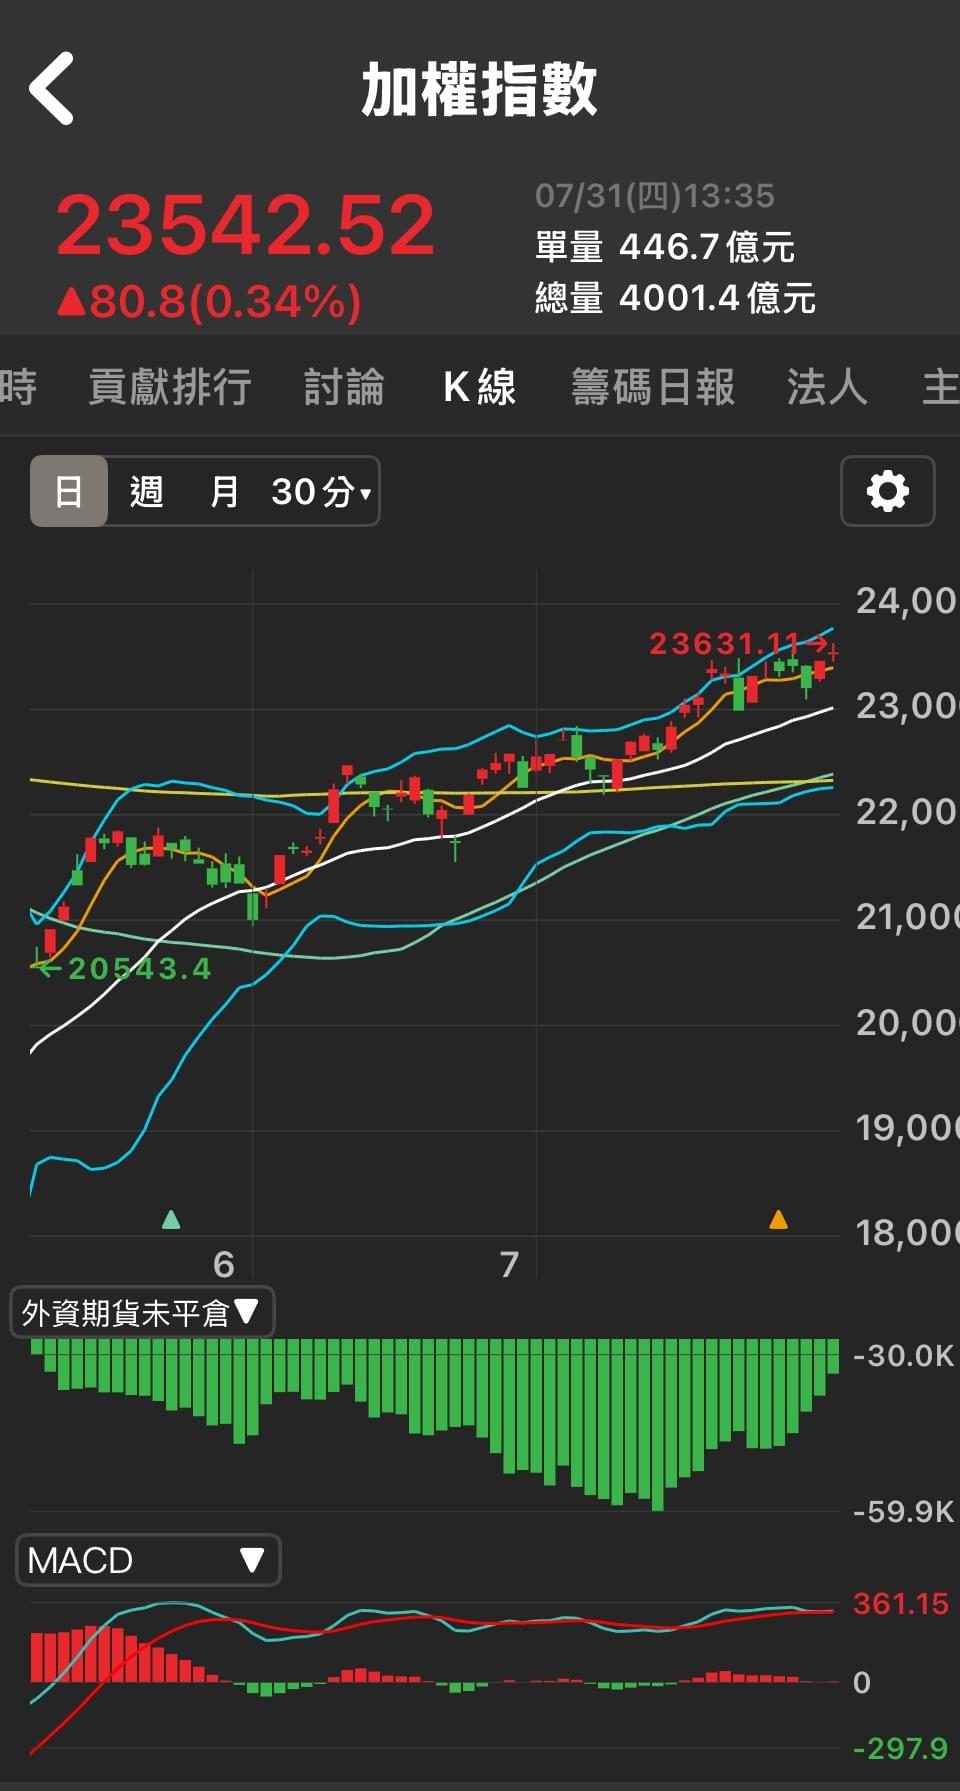960x1791 pixels.
Task: Tap the MACD lower bound -297.9
Action: click(x=901, y=1748)
